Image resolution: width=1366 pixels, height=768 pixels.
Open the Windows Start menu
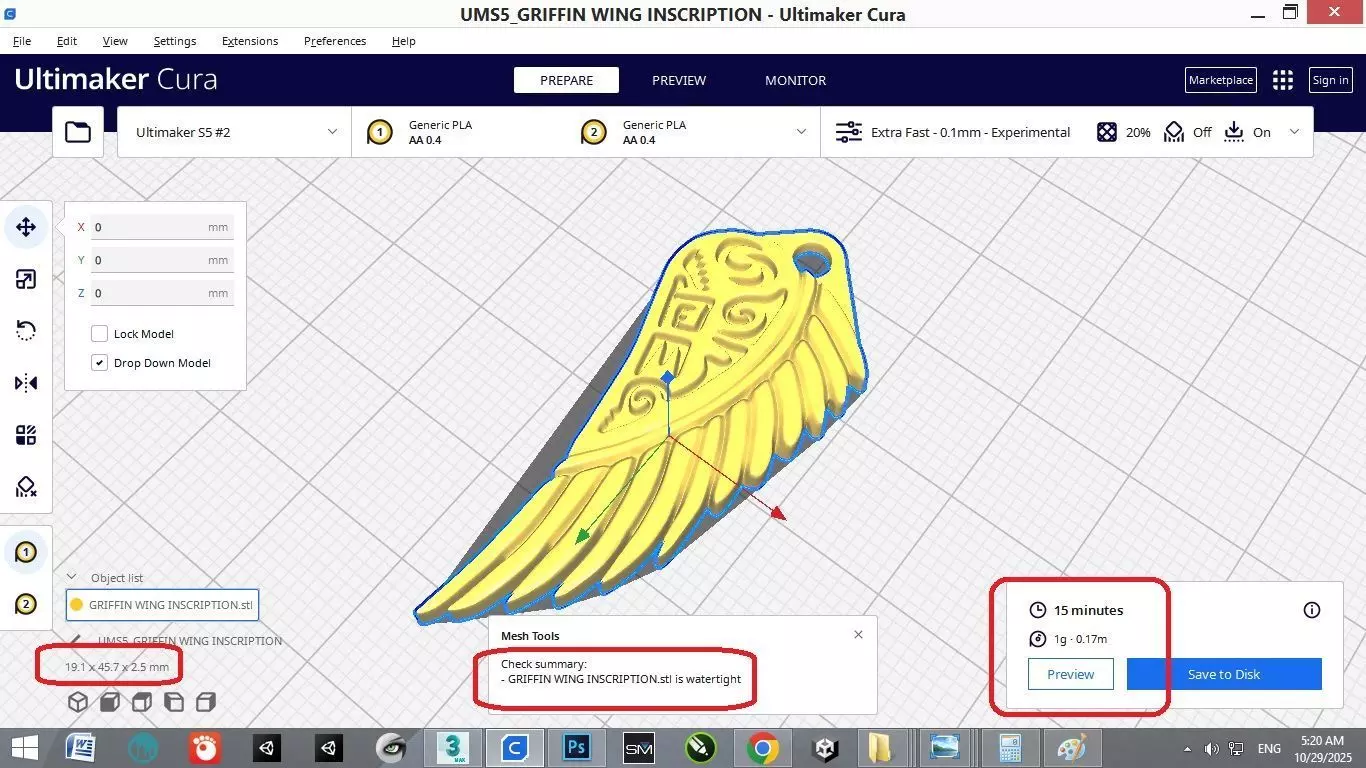click(x=24, y=747)
